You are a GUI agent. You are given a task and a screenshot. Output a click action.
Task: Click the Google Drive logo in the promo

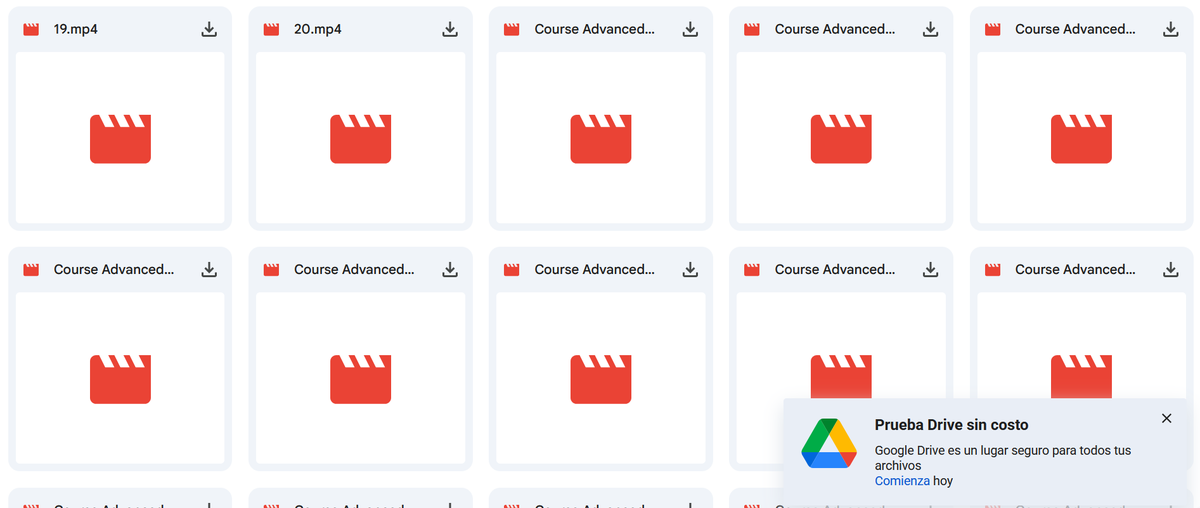829,445
